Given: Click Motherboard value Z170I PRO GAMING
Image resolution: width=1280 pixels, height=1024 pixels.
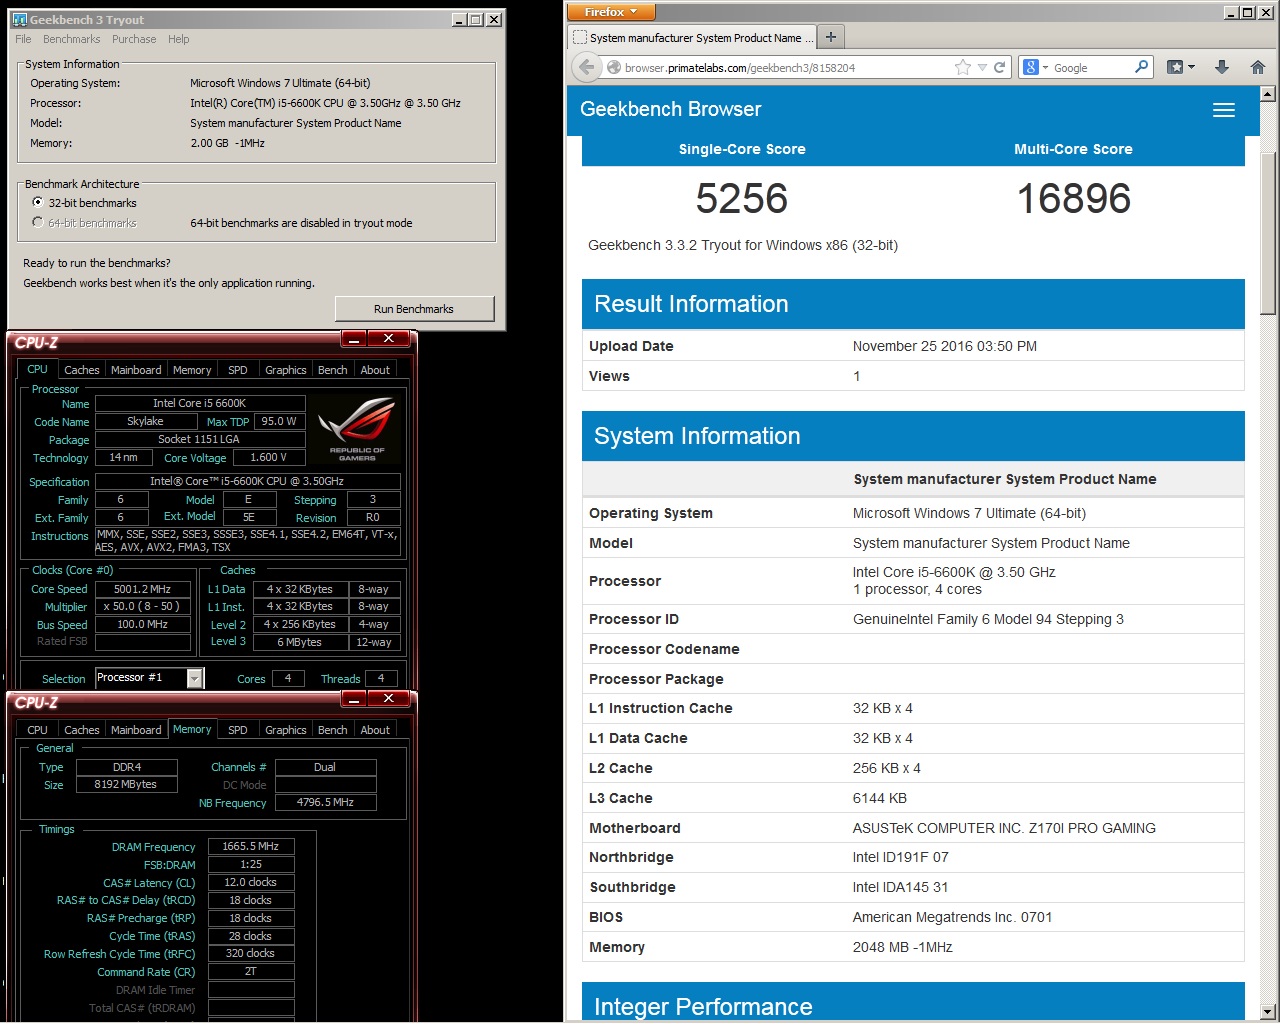Looking at the screenshot, I should click(1004, 828).
